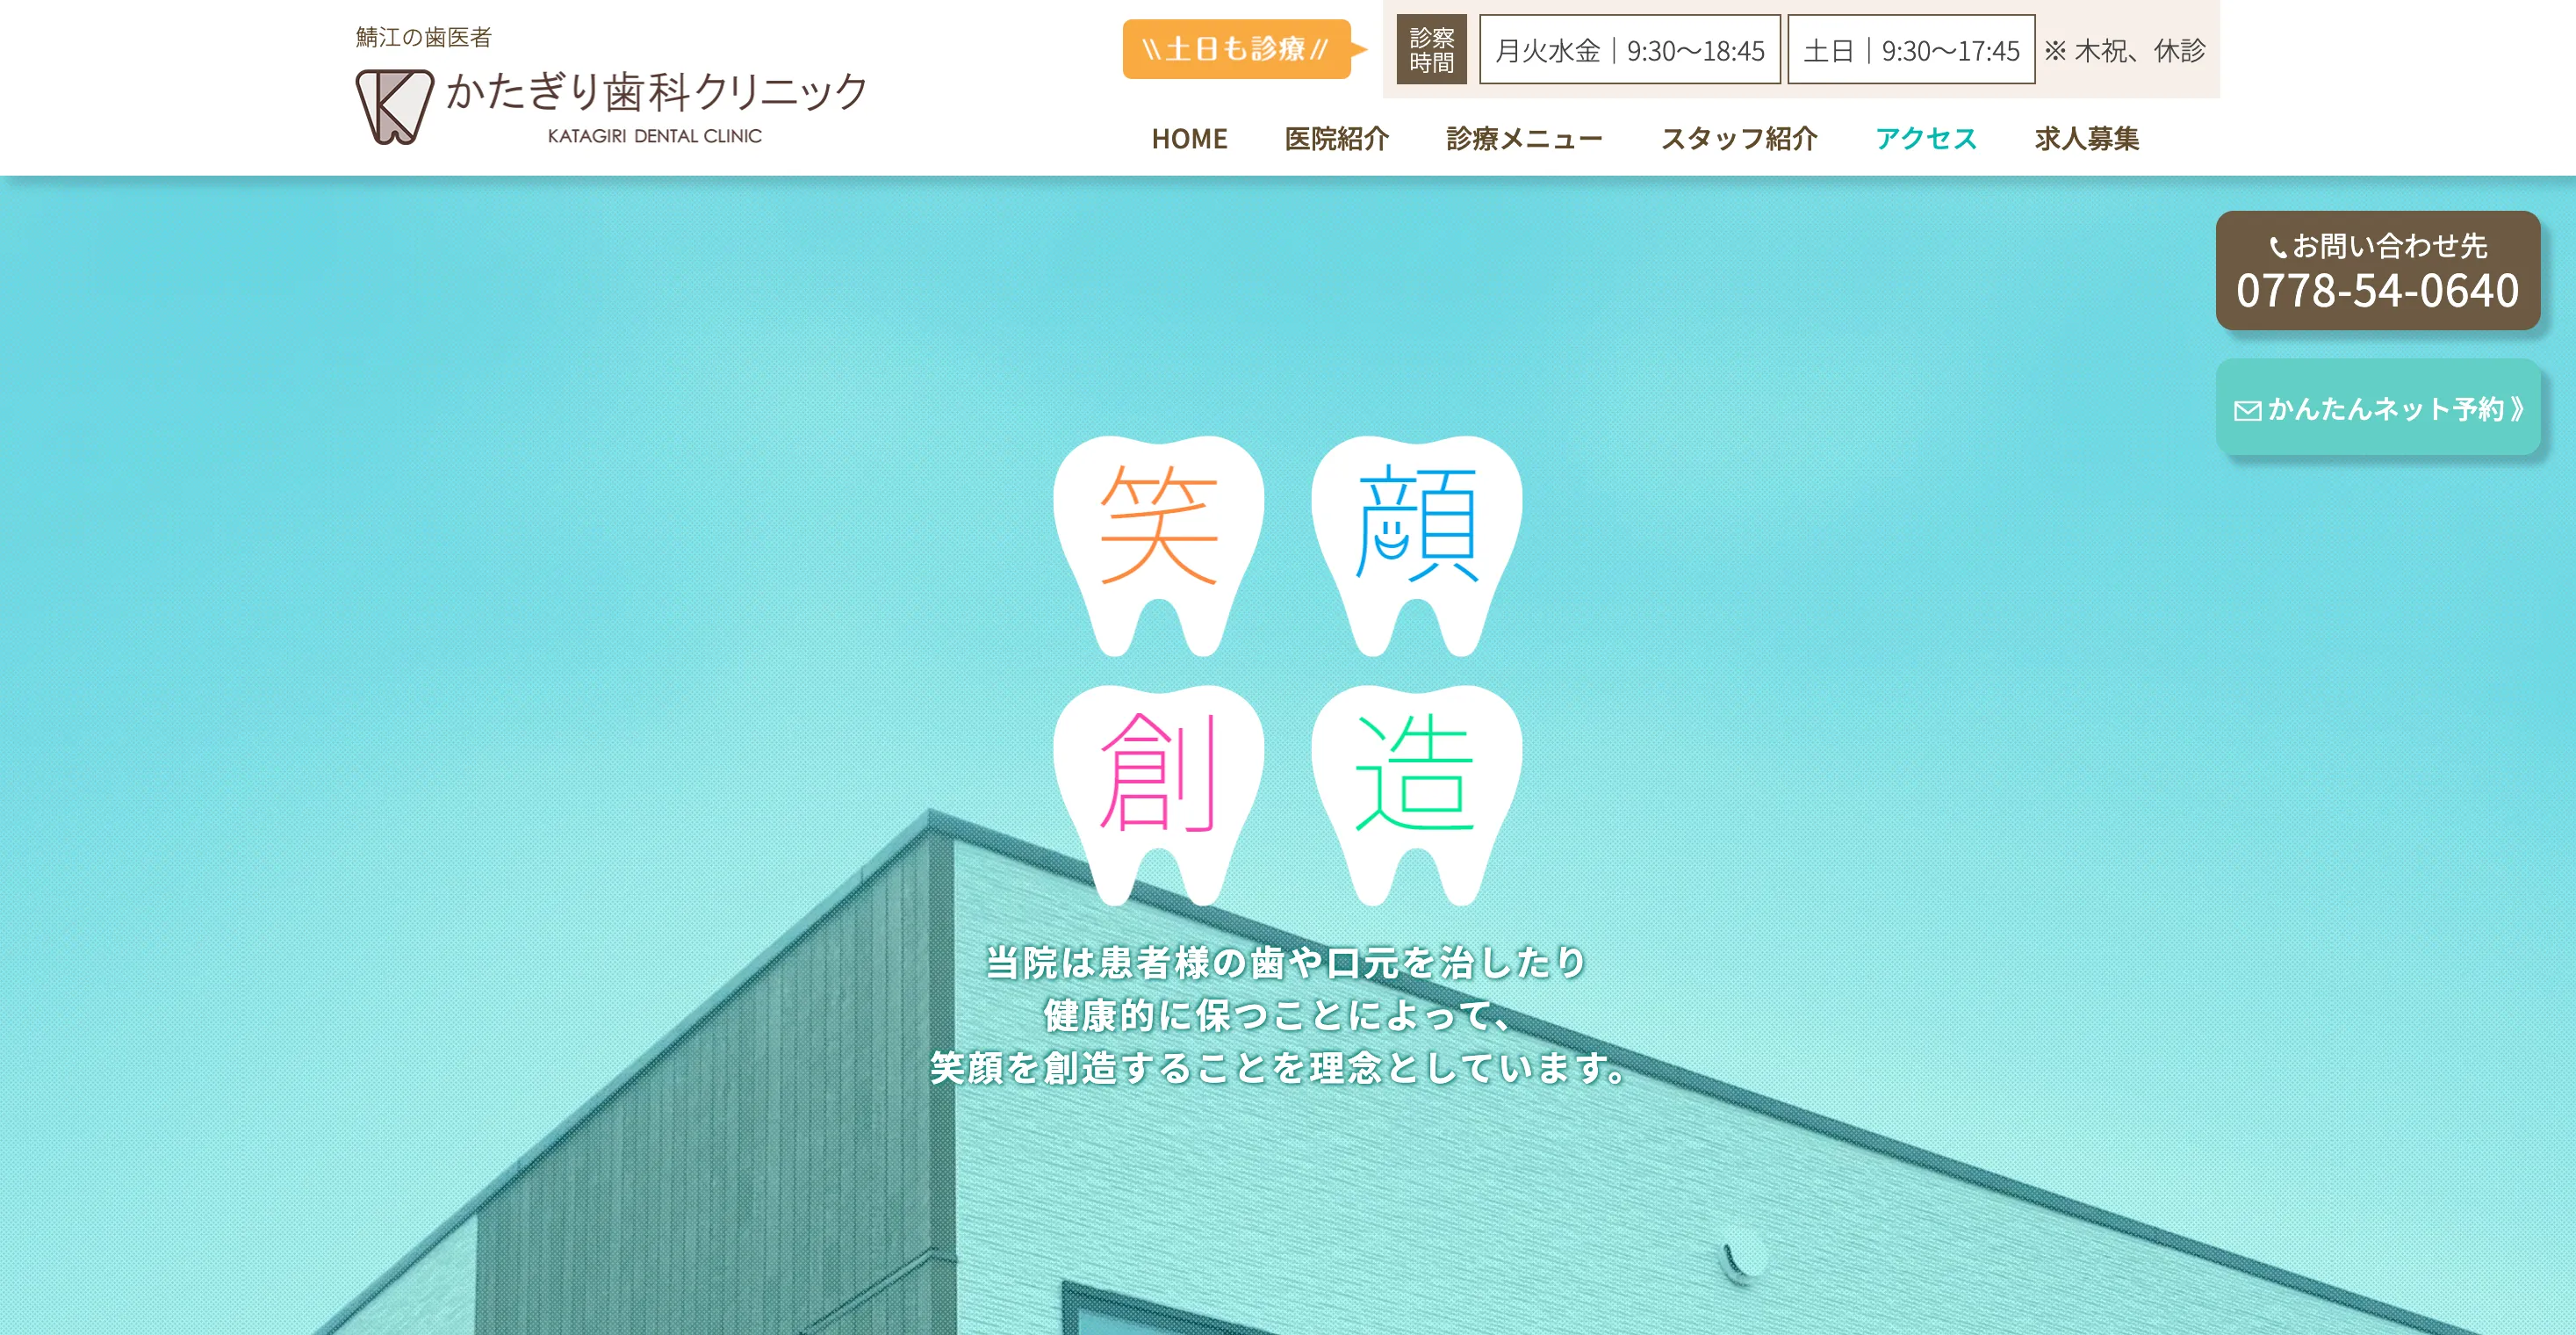This screenshot has width=2576, height=1335.
Task: Click KATAGIRI DENTAL CLINIC subtitle
Action: click(x=655, y=136)
